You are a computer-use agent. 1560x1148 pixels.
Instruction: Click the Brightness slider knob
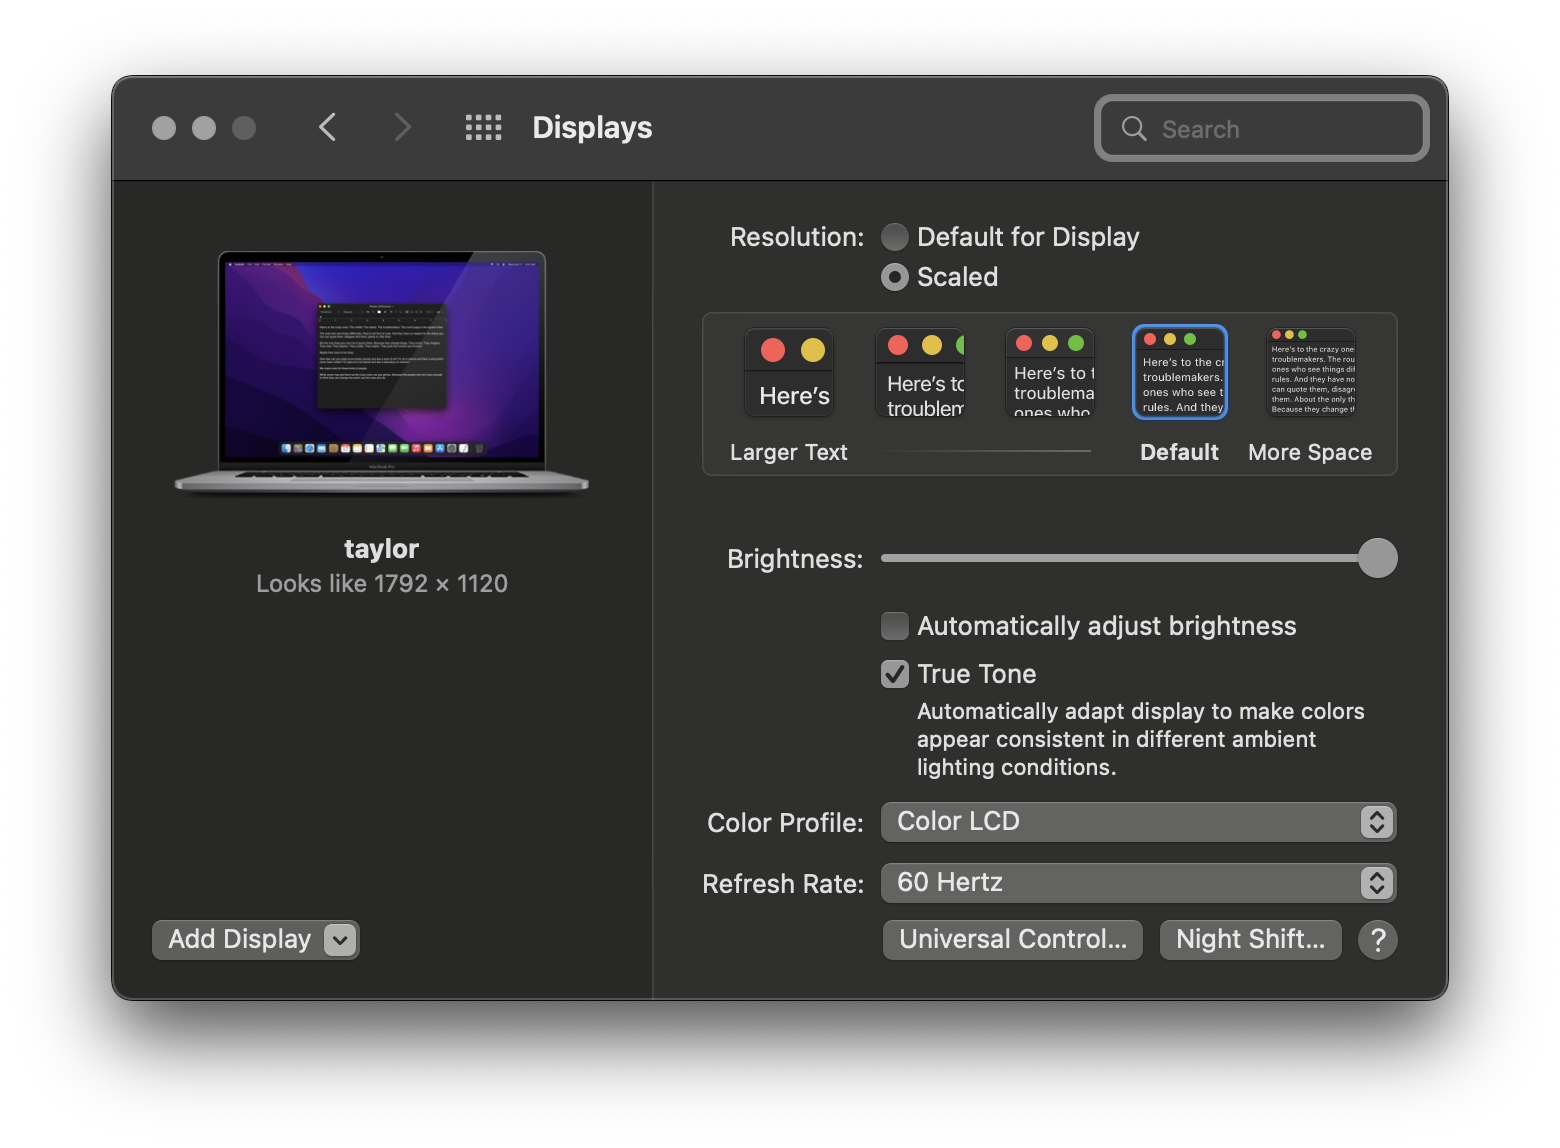(1377, 558)
